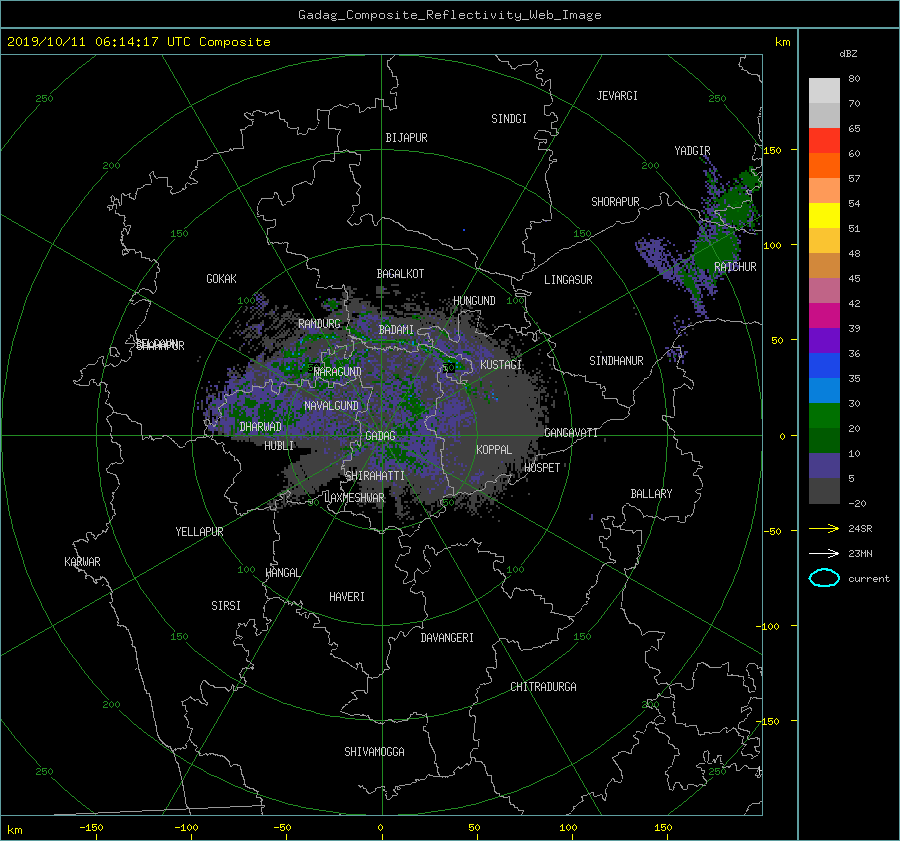900x841 pixels.
Task: Click the SINDGI city label
Action: click(x=509, y=119)
